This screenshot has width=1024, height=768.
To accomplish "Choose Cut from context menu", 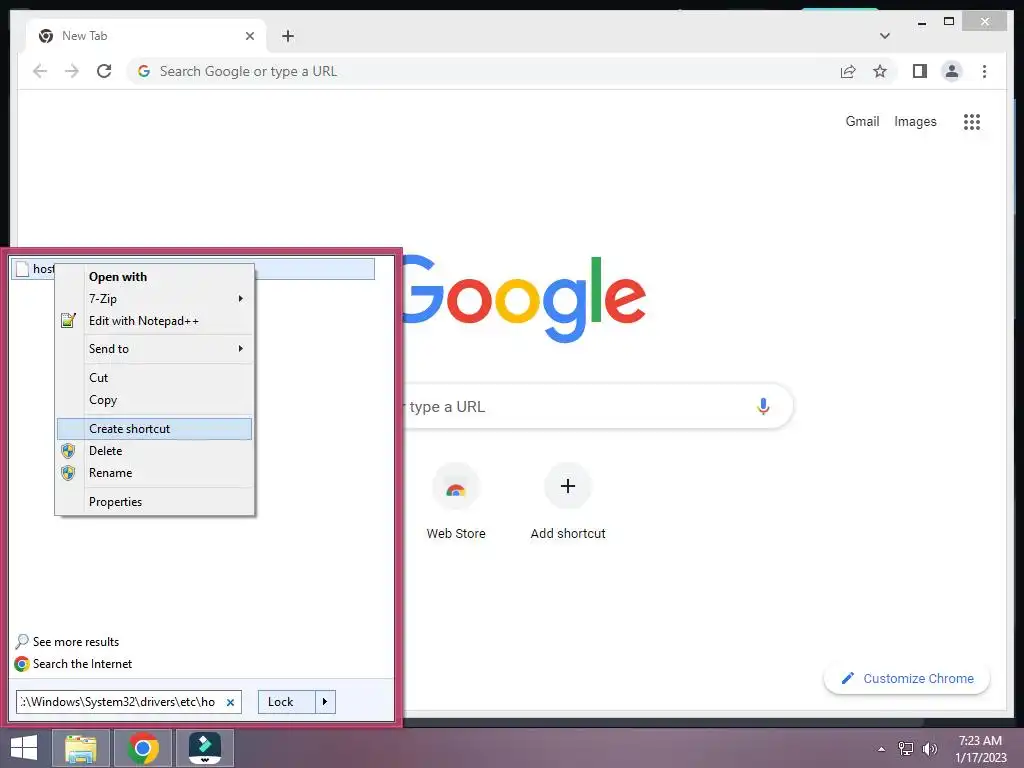I will pyautogui.click(x=155, y=377).
